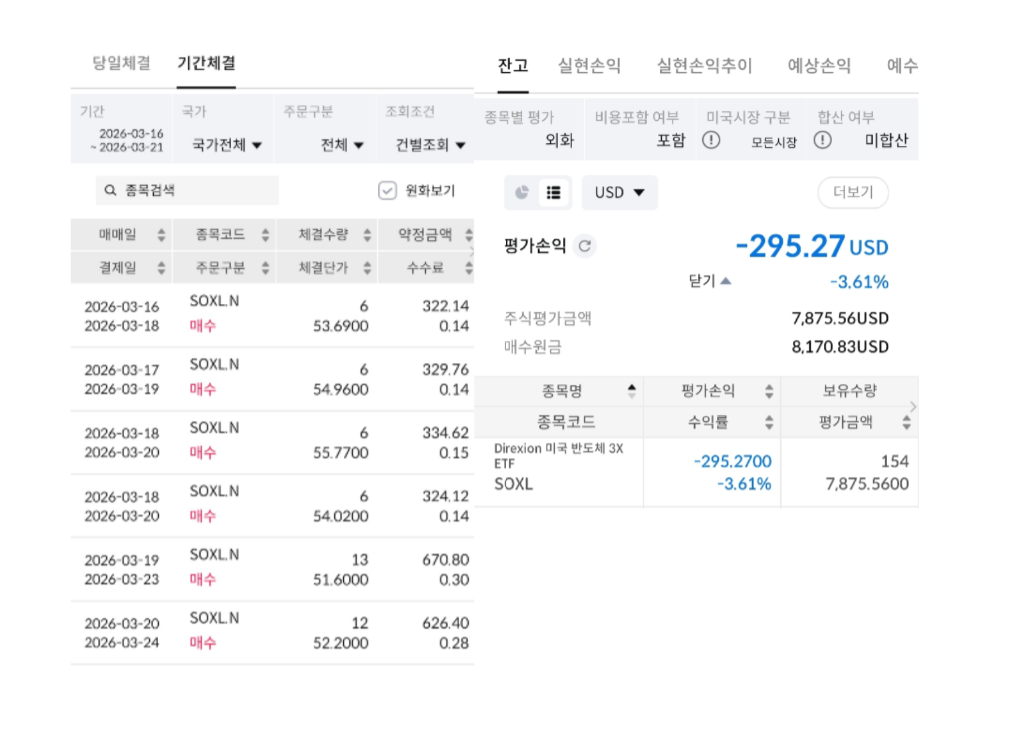This screenshot has height=733, width=1012.
Task: Click the 8,170.83USD 매수원금 value
Action: pyautogui.click(x=840, y=347)
